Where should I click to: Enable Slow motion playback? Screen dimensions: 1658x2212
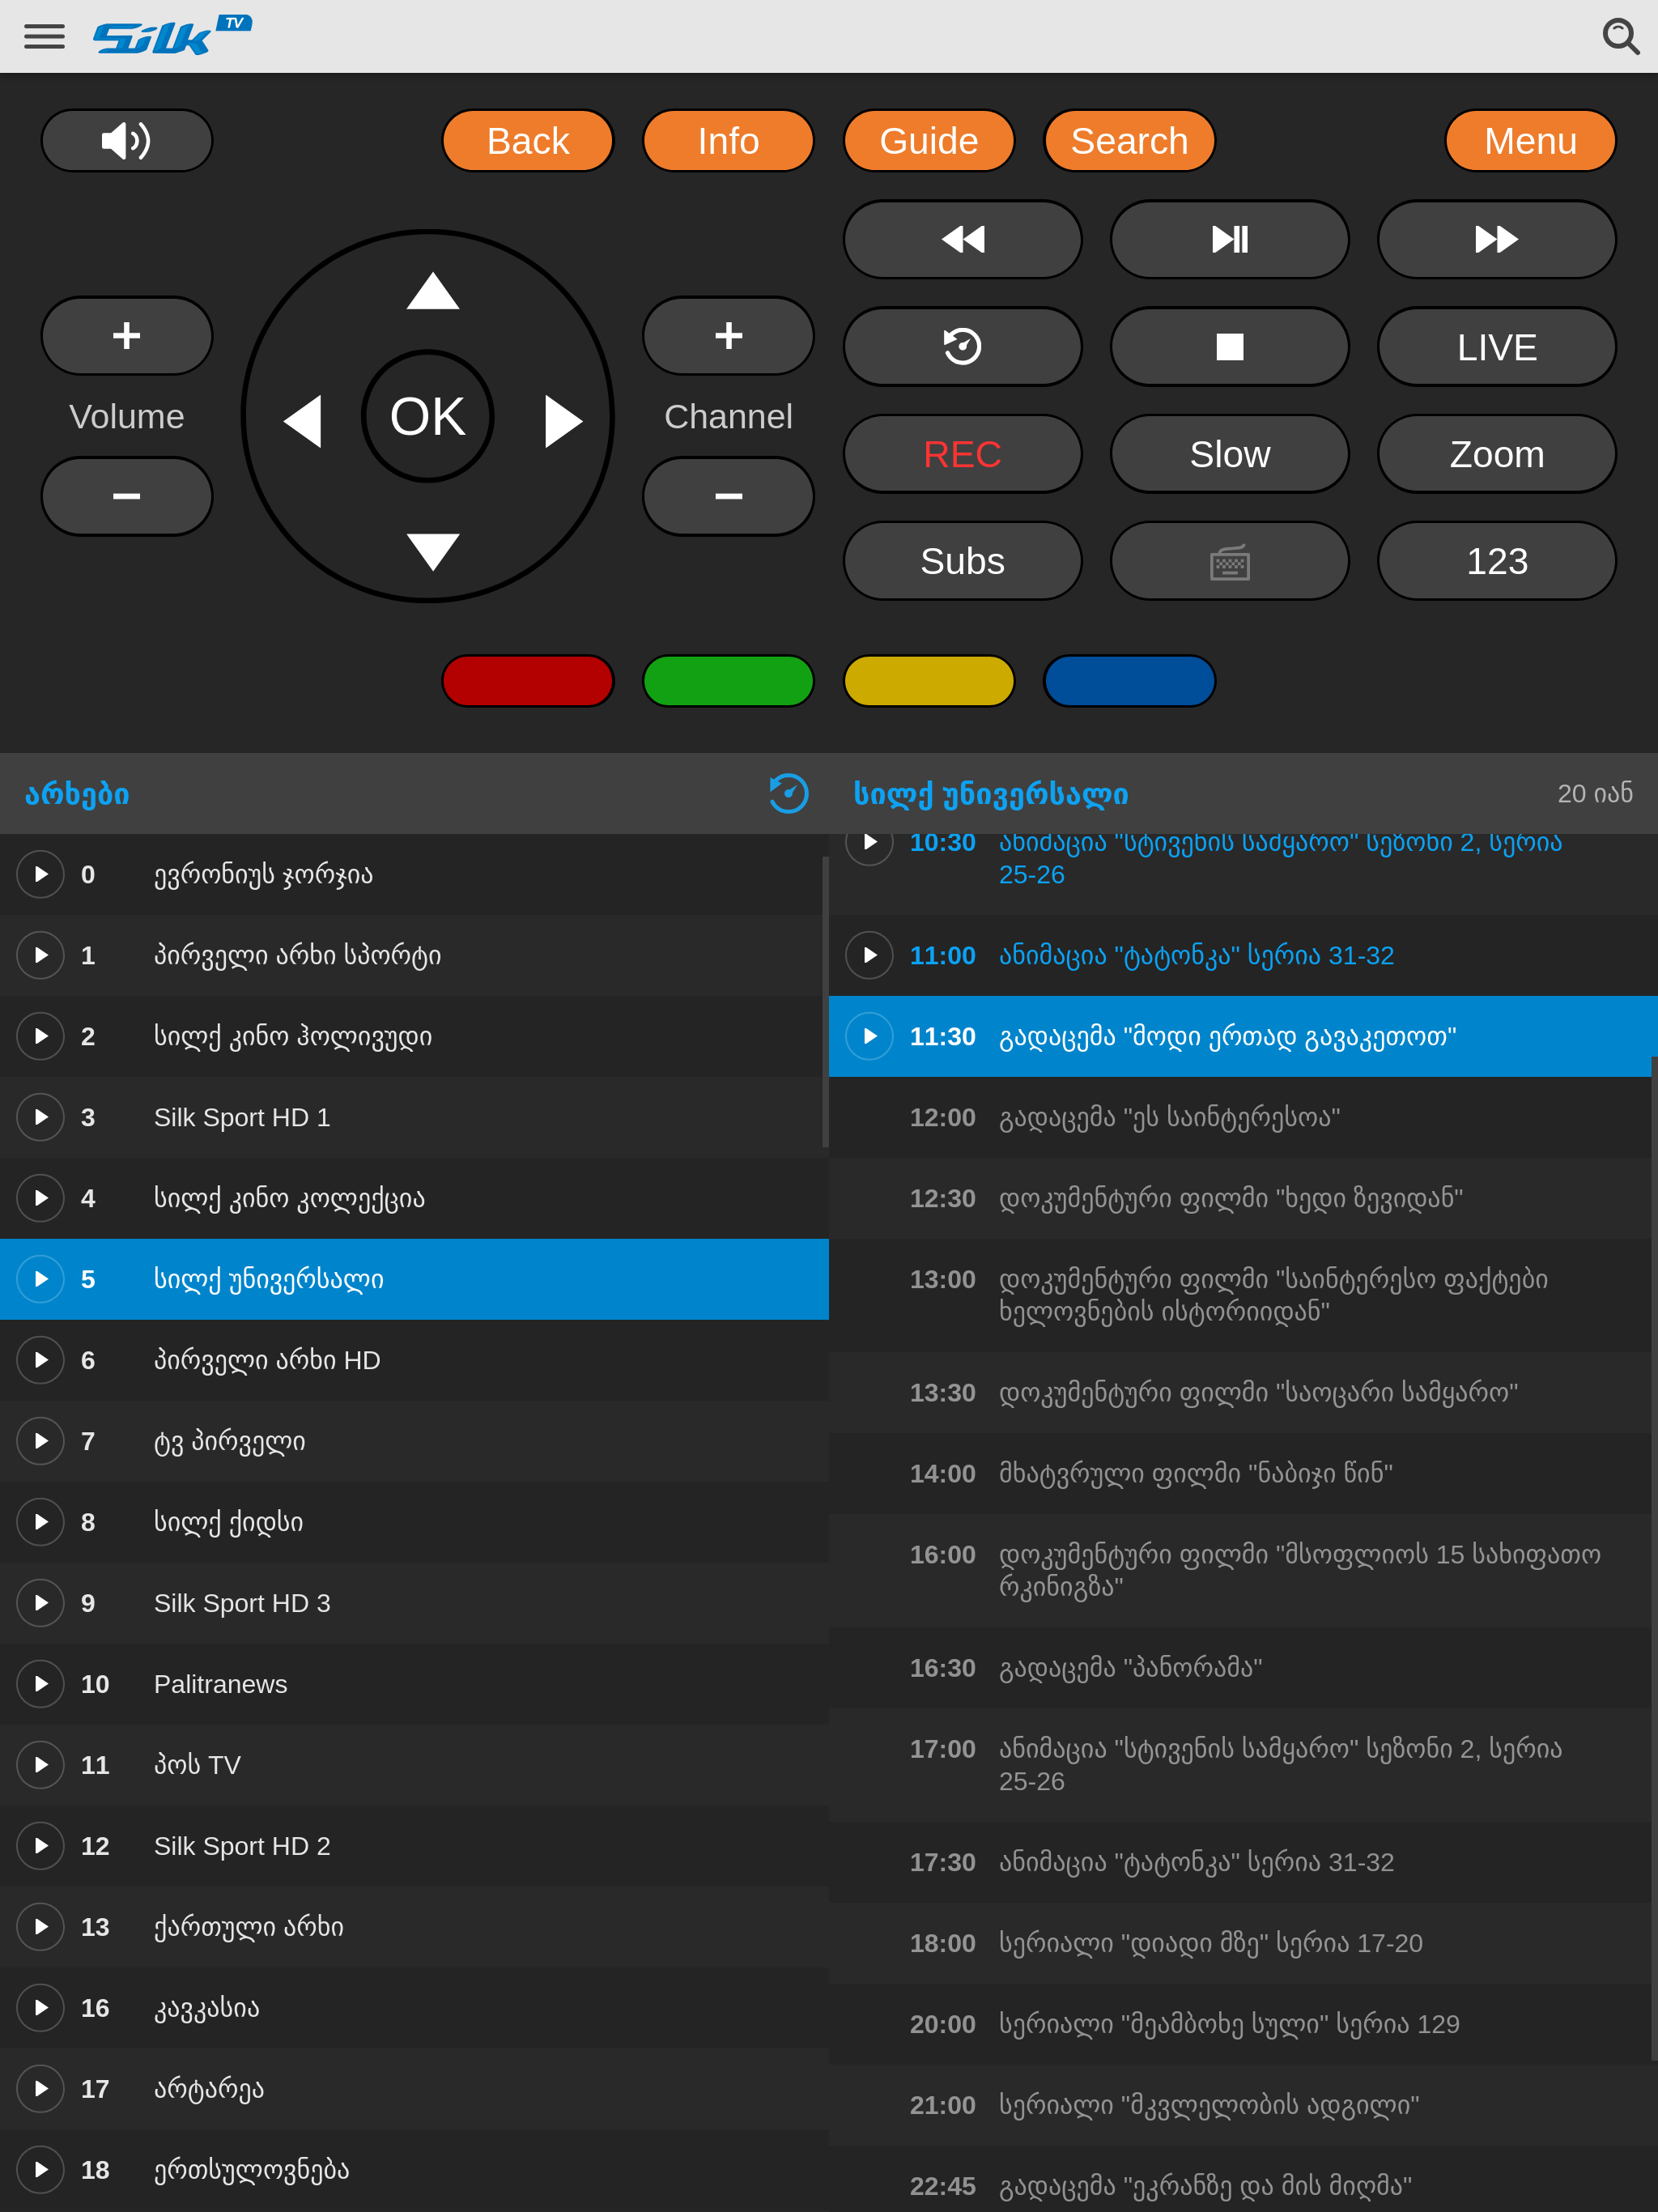click(x=1229, y=453)
